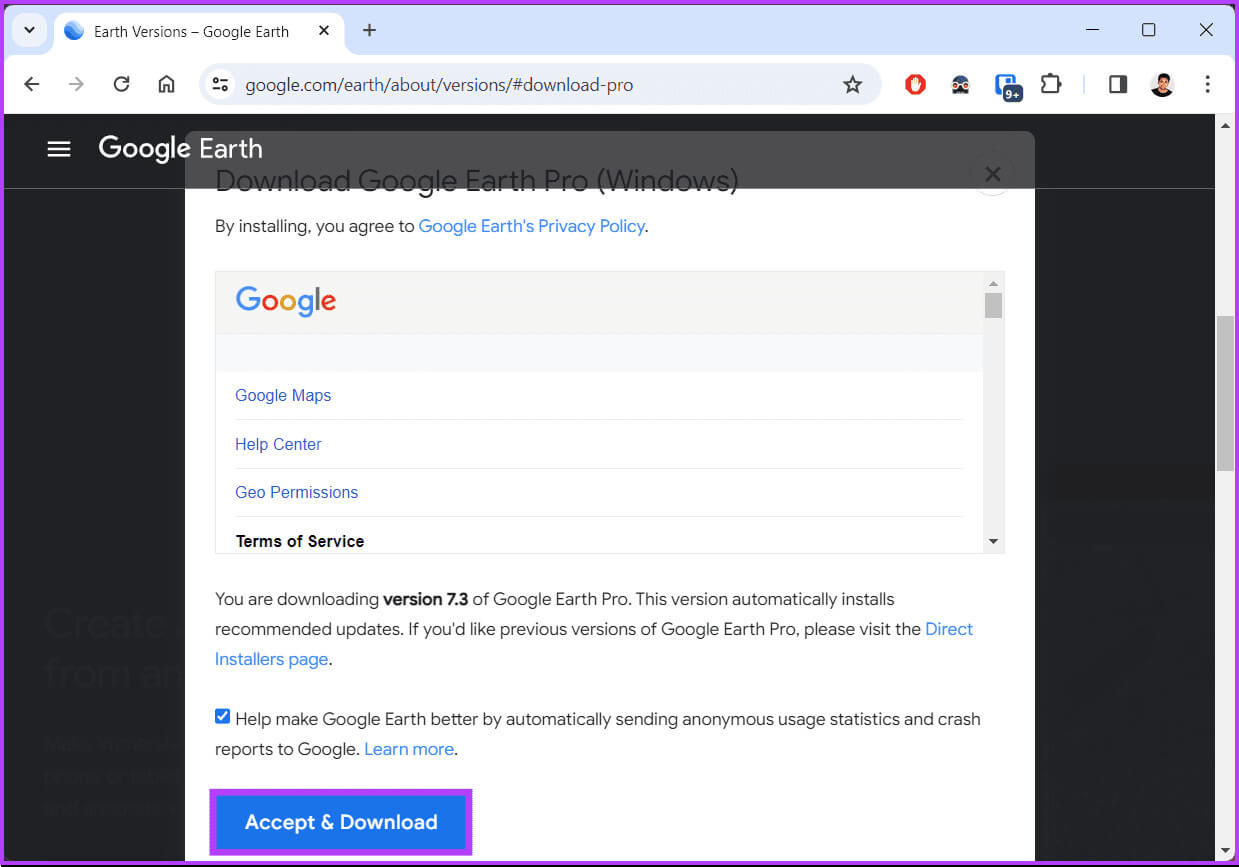Open the Chrome three-dot menu
Image resolution: width=1239 pixels, height=867 pixels.
[1207, 85]
